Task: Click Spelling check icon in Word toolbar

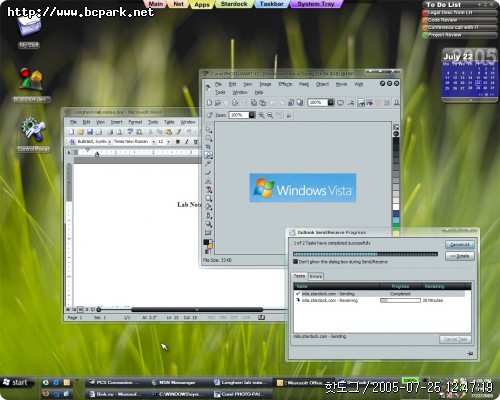Action: 130,132
